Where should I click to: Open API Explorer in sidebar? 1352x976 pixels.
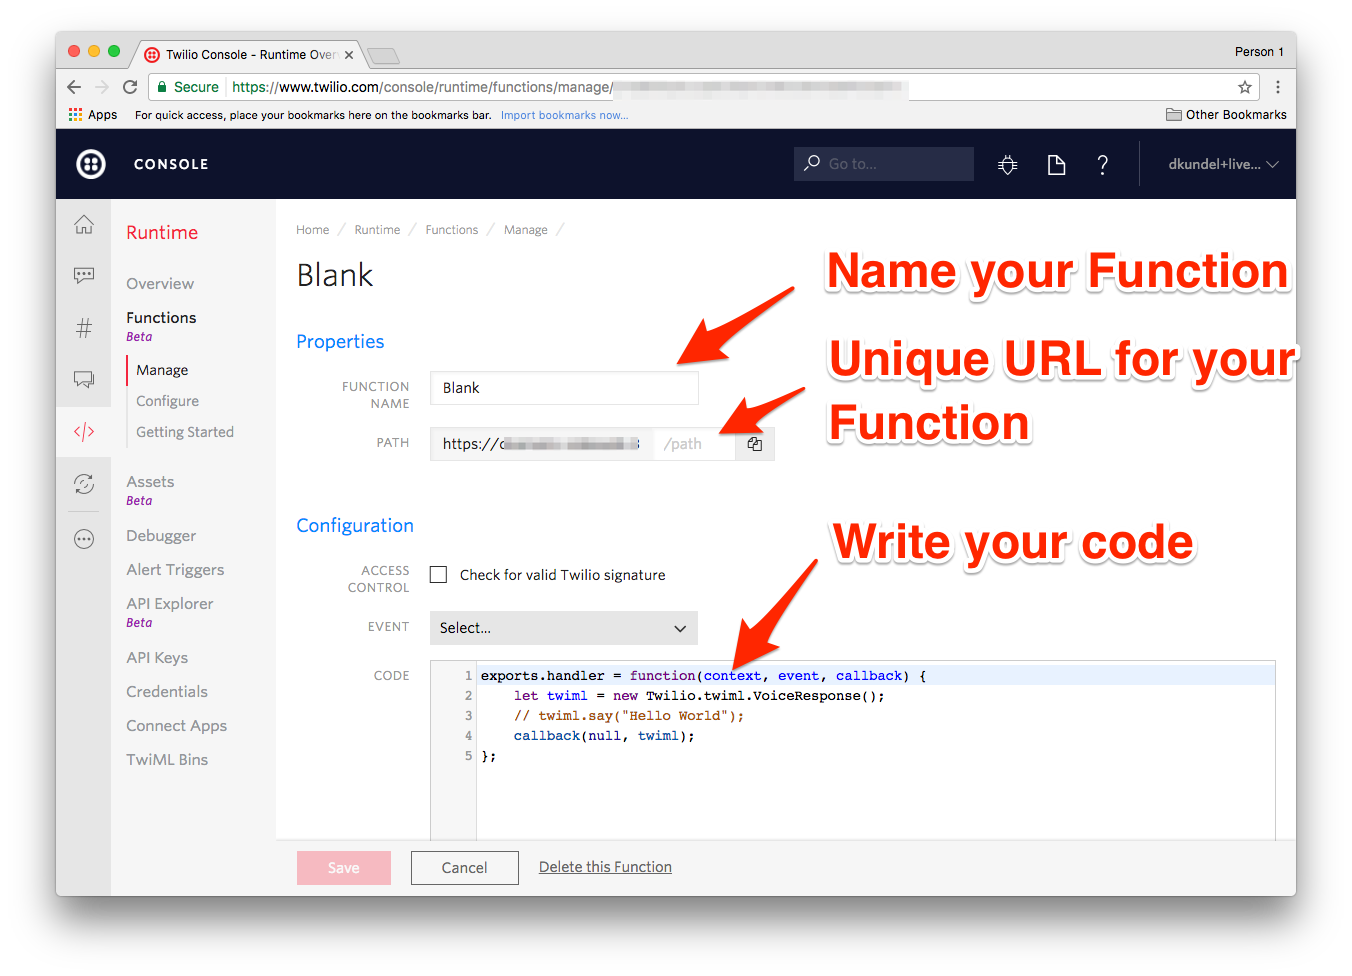pos(170,604)
